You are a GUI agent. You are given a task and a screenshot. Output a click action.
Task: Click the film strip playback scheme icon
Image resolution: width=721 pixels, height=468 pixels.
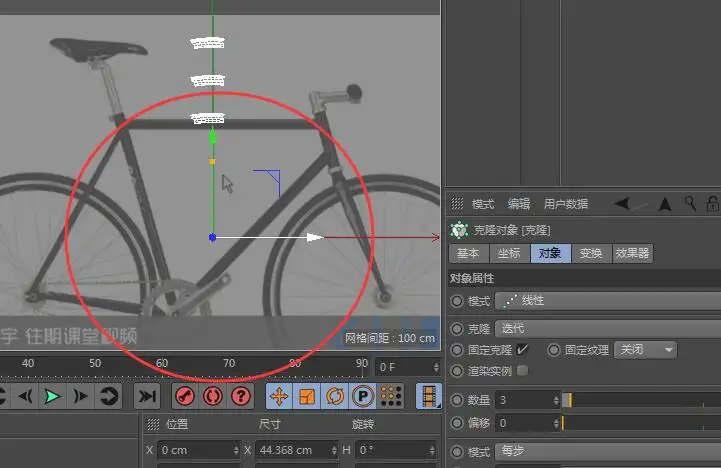[x=429, y=396]
